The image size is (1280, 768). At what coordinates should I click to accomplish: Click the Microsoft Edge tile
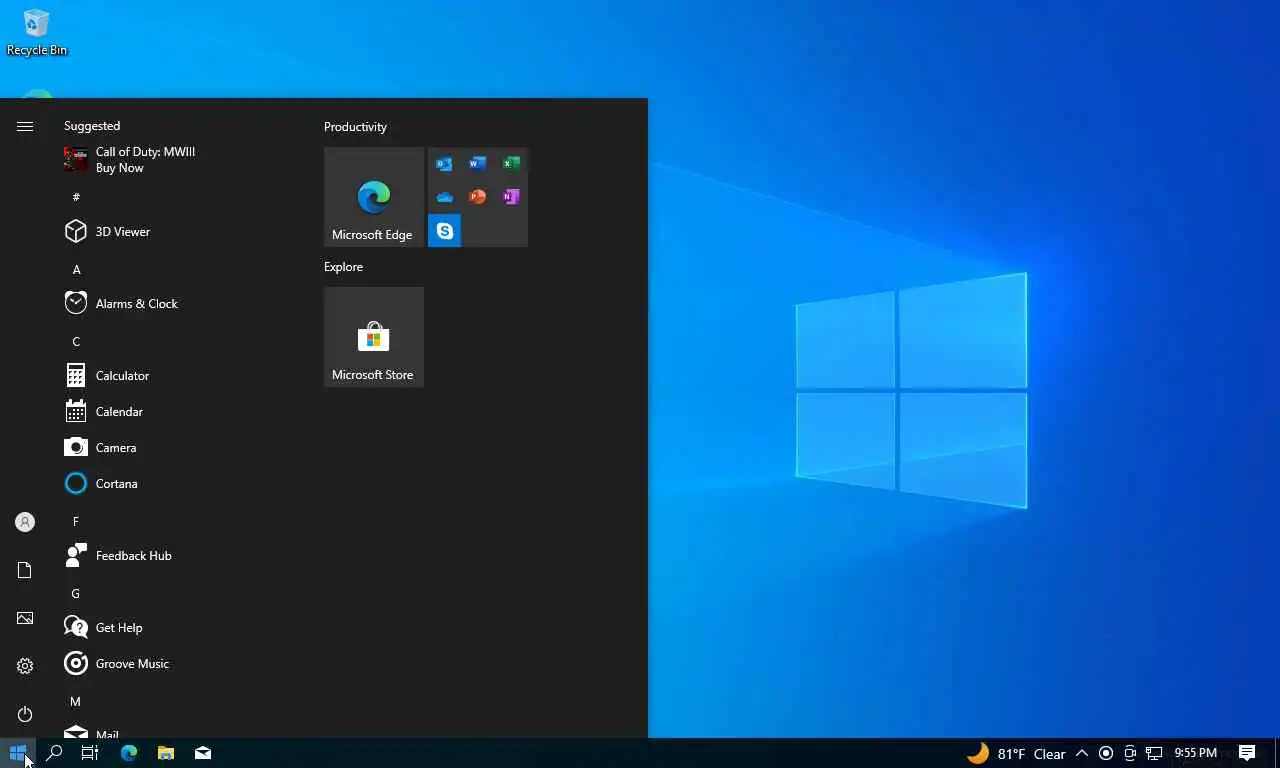tap(374, 197)
